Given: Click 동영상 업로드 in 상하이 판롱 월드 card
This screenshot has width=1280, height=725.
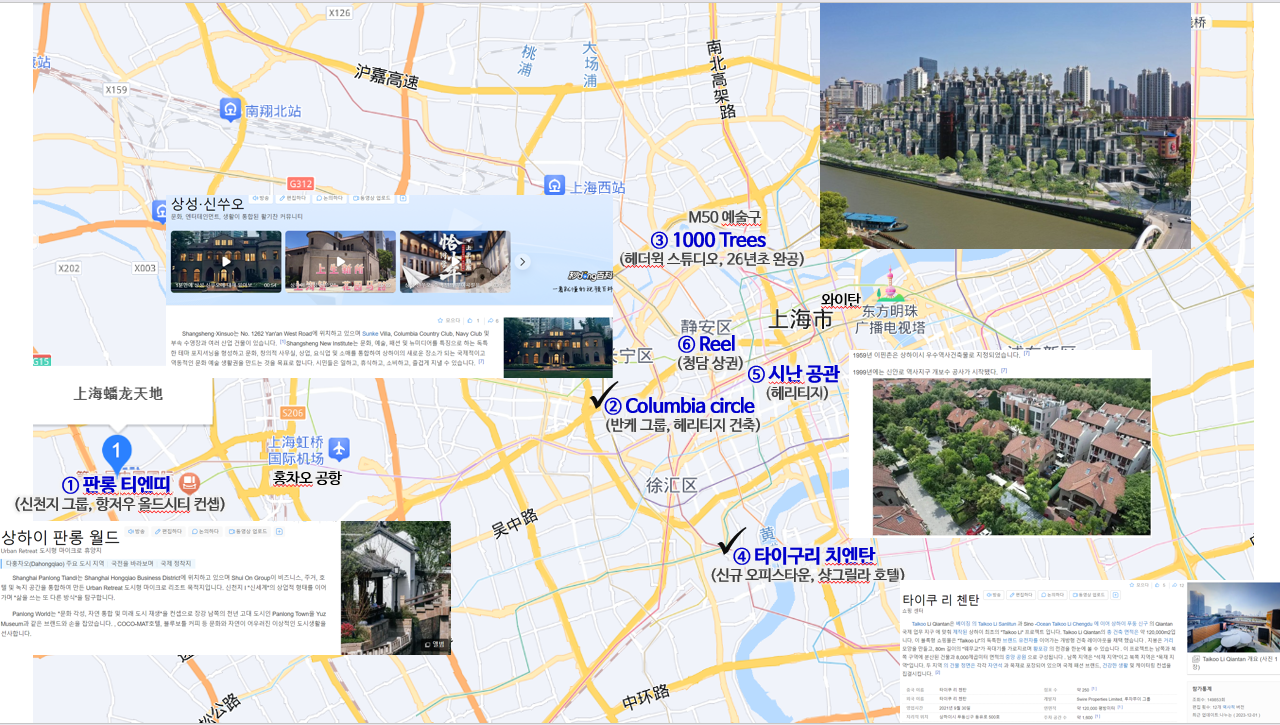Looking at the screenshot, I should [246, 531].
